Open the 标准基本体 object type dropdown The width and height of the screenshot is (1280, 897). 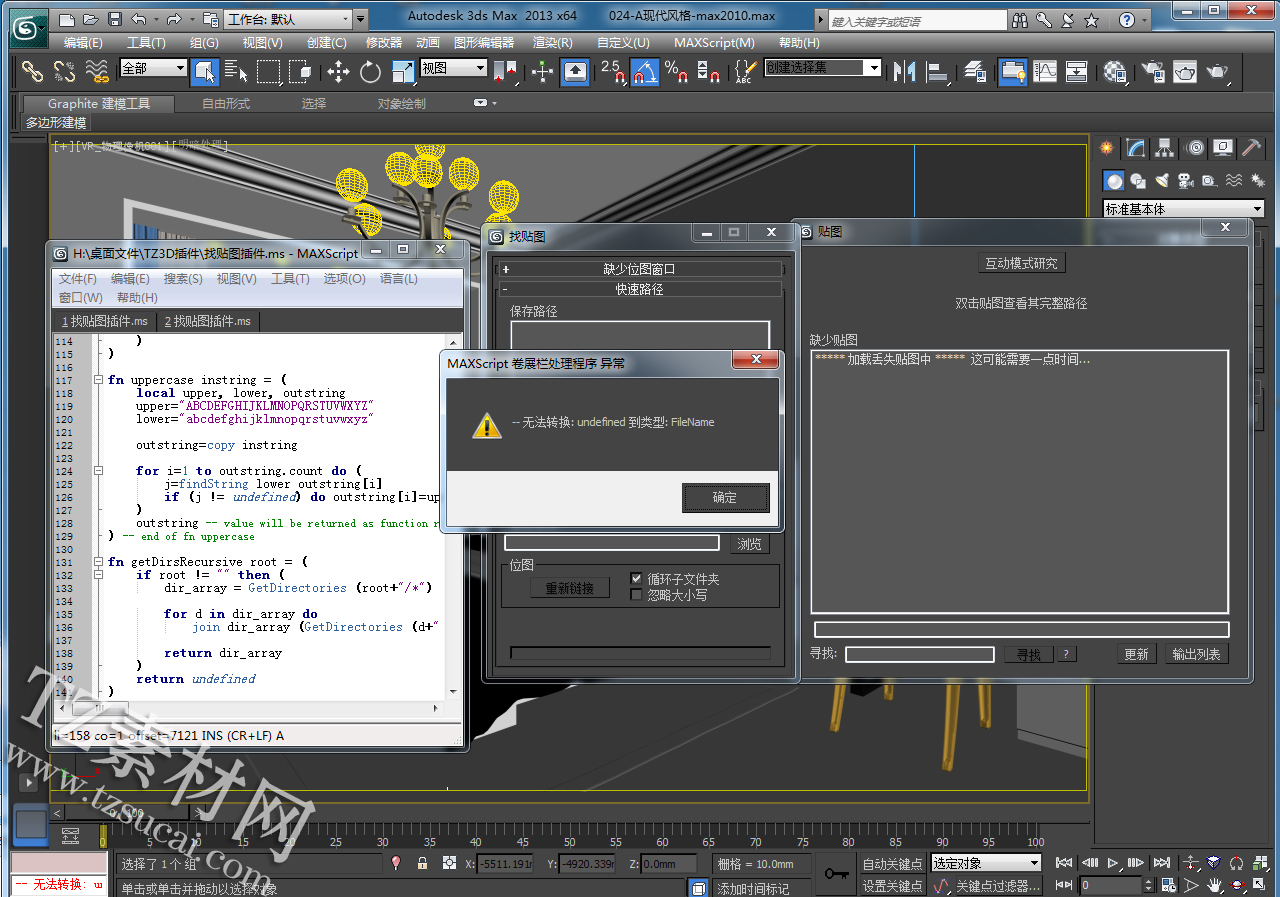coord(1184,209)
